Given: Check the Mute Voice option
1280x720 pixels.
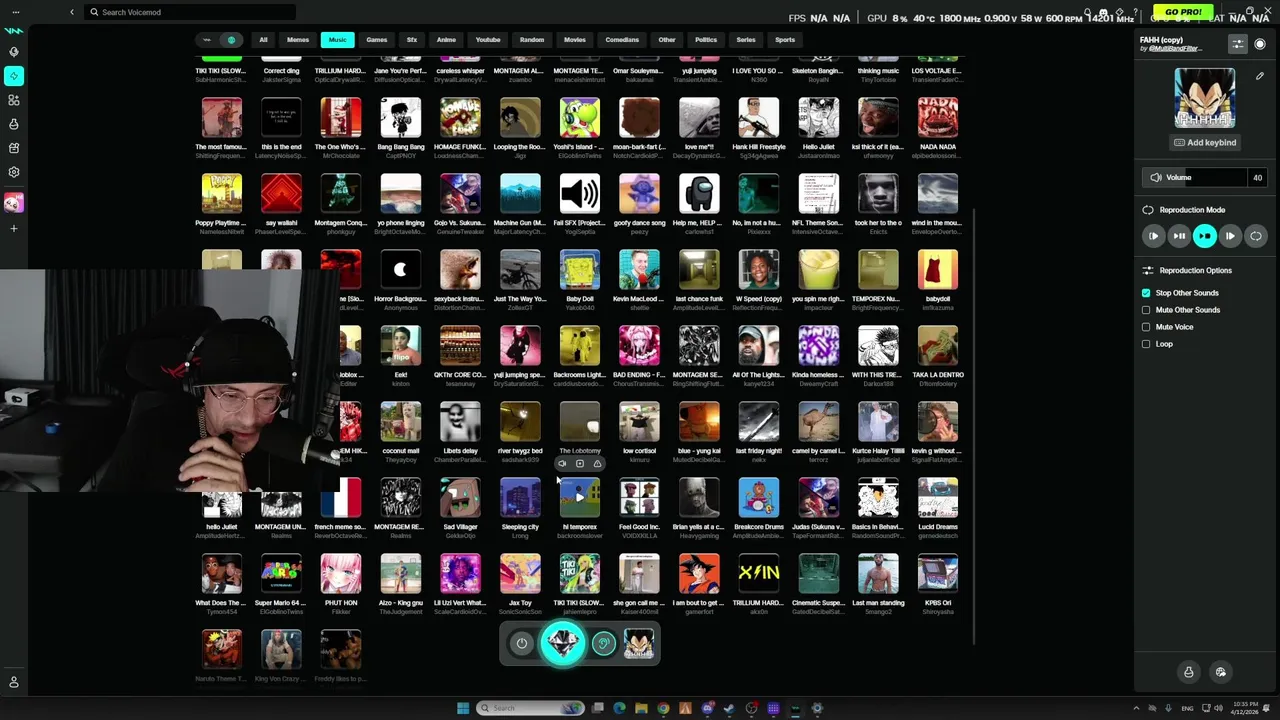Looking at the screenshot, I should click(1146, 327).
